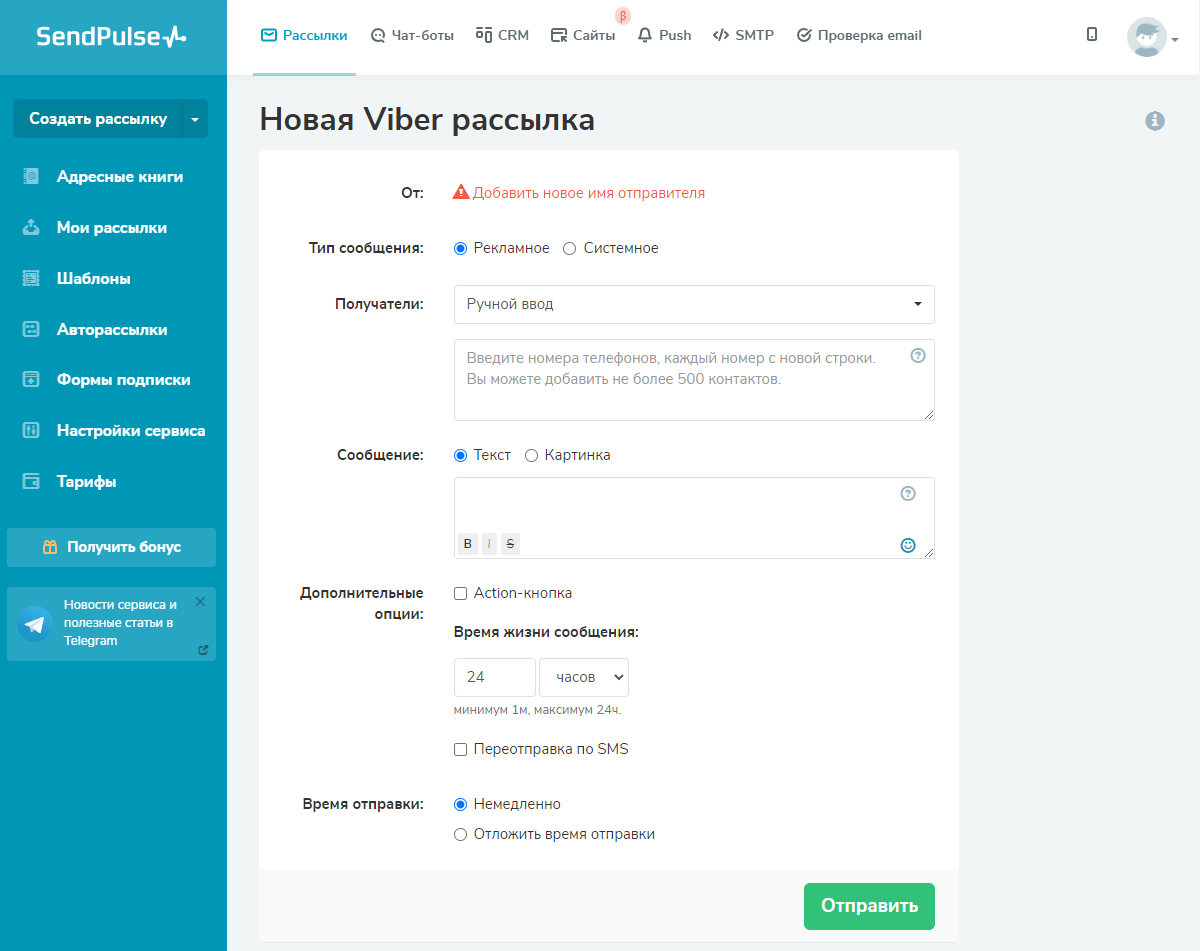Select Рекламное message type
This screenshot has width=1200, height=951.
460,248
